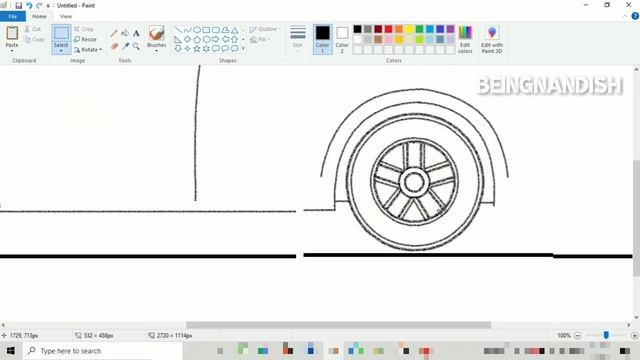Collapse the ribbon with the chevron
This screenshot has width=640, height=360.
point(625,16)
